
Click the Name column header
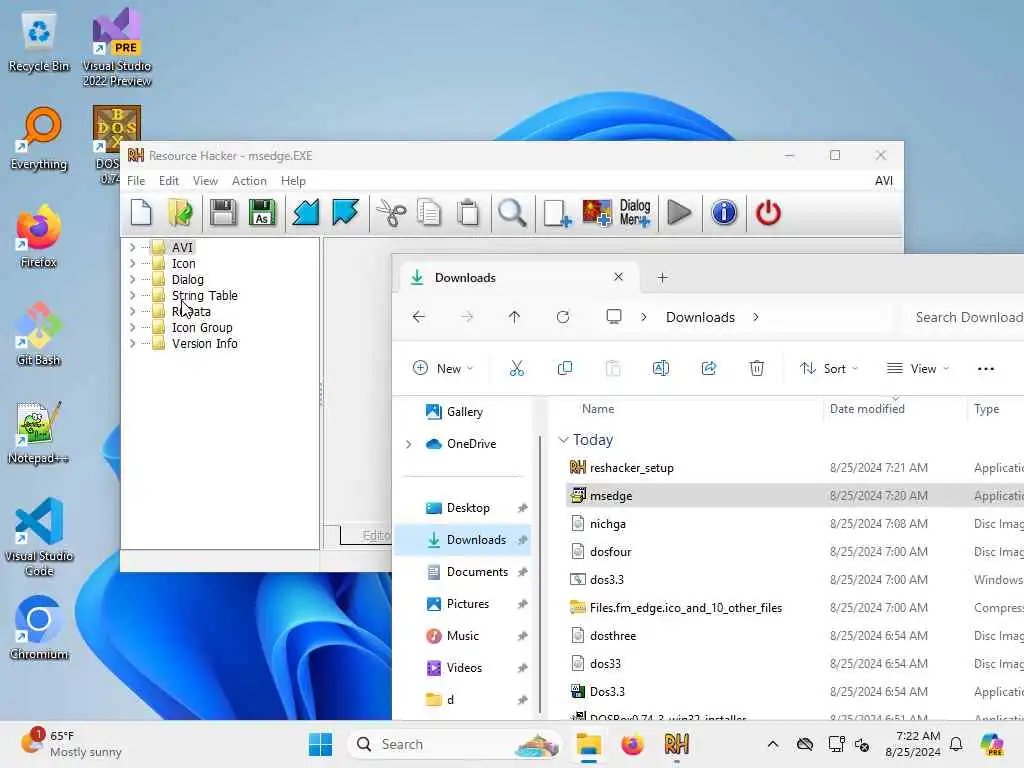click(x=598, y=409)
